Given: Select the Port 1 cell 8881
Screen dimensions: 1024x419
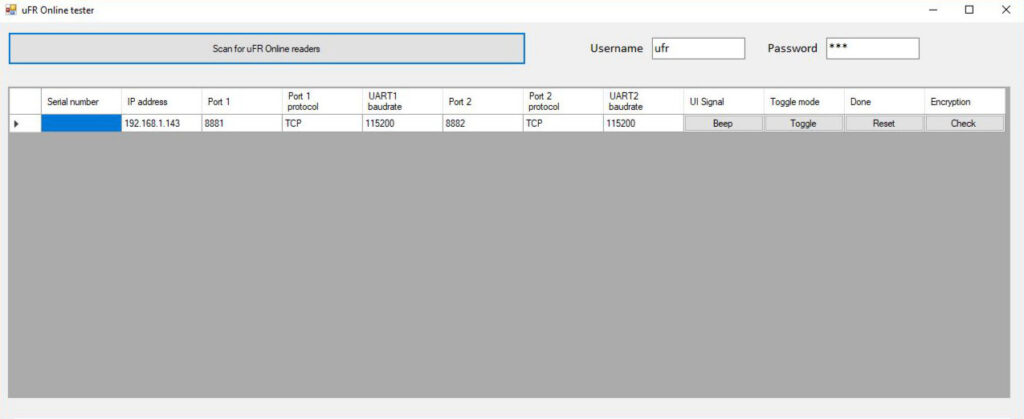Looking at the screenshot, I should click(242, 123).
